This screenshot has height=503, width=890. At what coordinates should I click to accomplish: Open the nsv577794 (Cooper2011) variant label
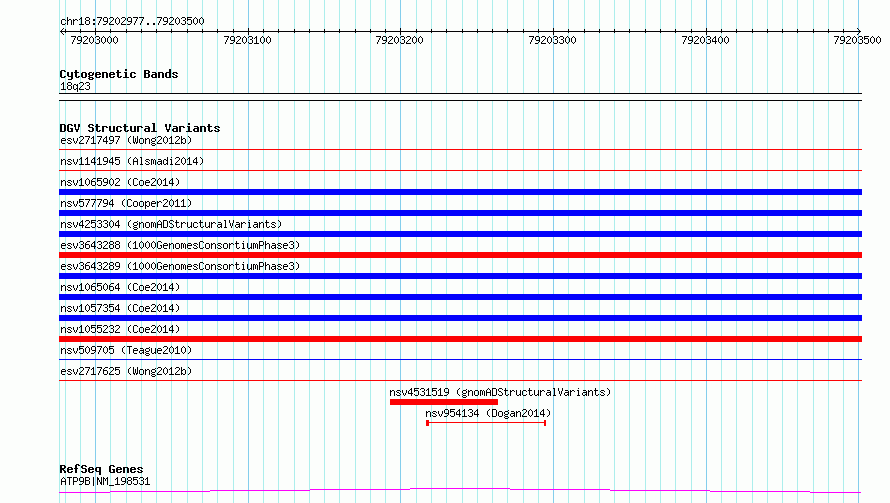126,203
